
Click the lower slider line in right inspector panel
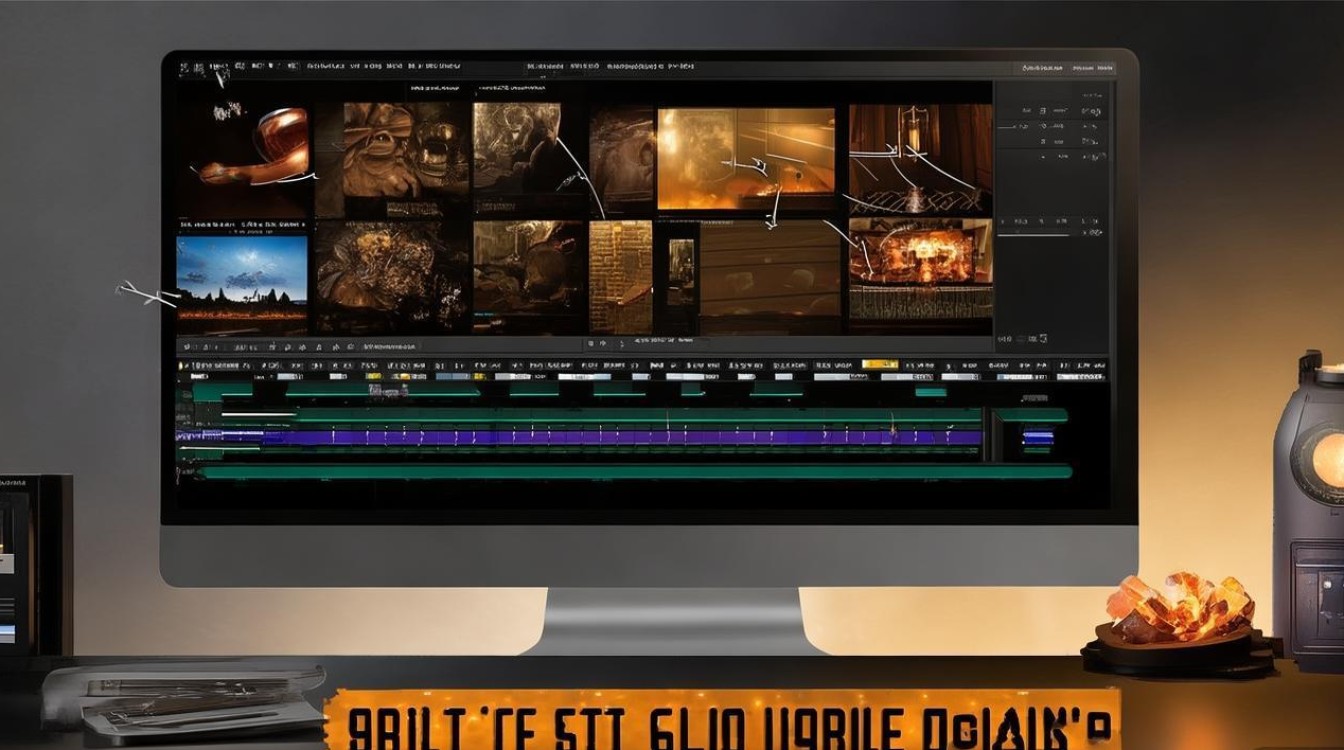1036,236
